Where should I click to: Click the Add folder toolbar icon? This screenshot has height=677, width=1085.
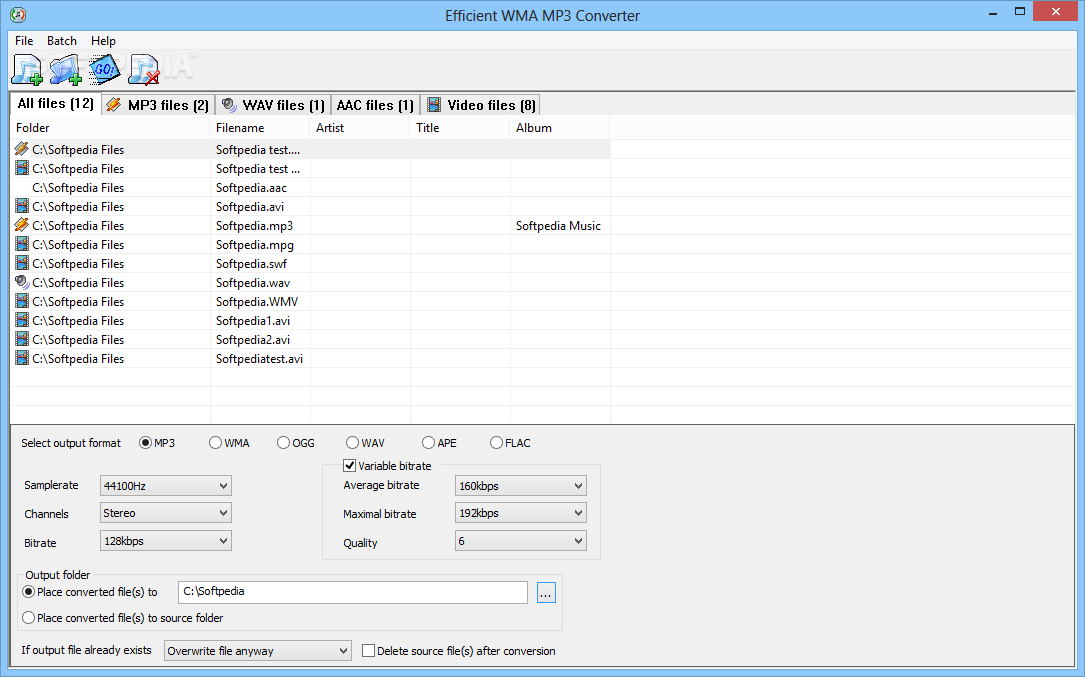pos(66,69)
